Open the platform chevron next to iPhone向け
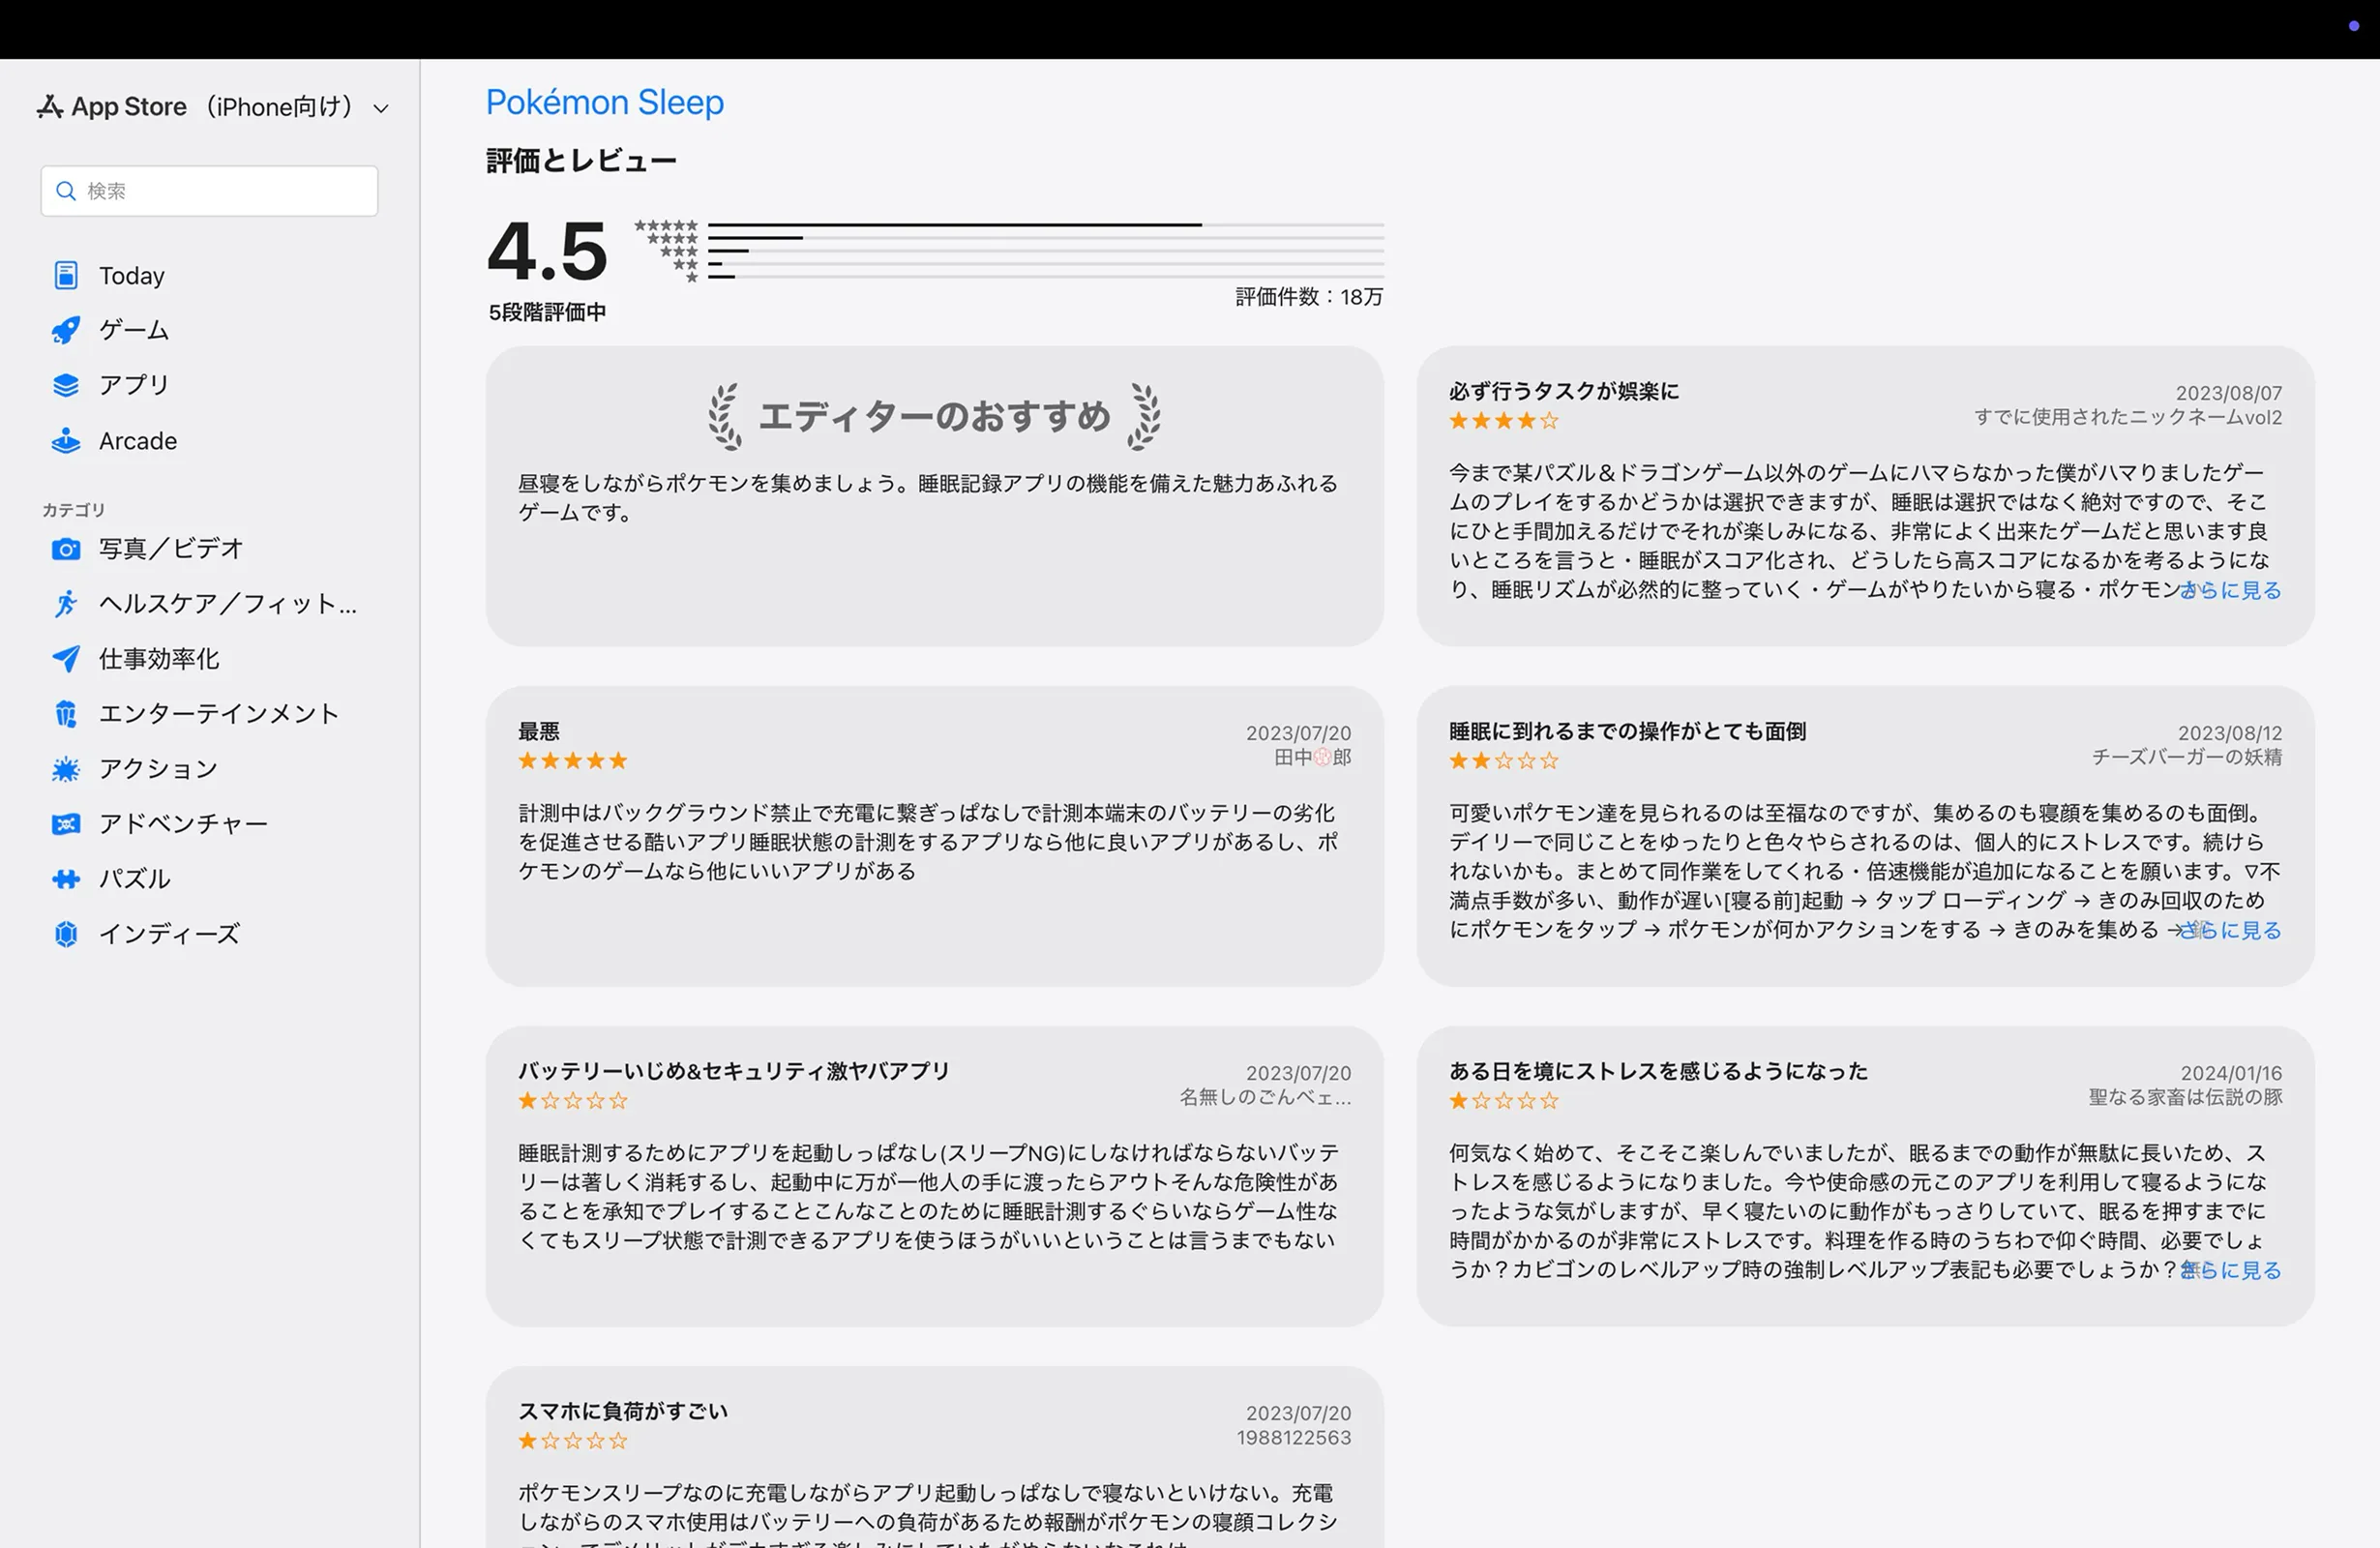Image resolution: width=2380 pixels, height=1548 pixels. [x=381, y=108]
